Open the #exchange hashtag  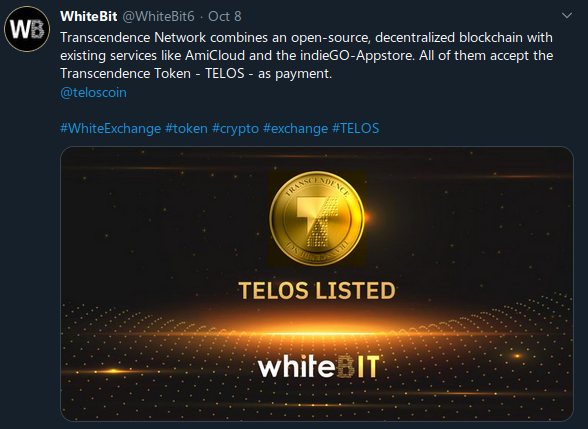click(296, 129)
